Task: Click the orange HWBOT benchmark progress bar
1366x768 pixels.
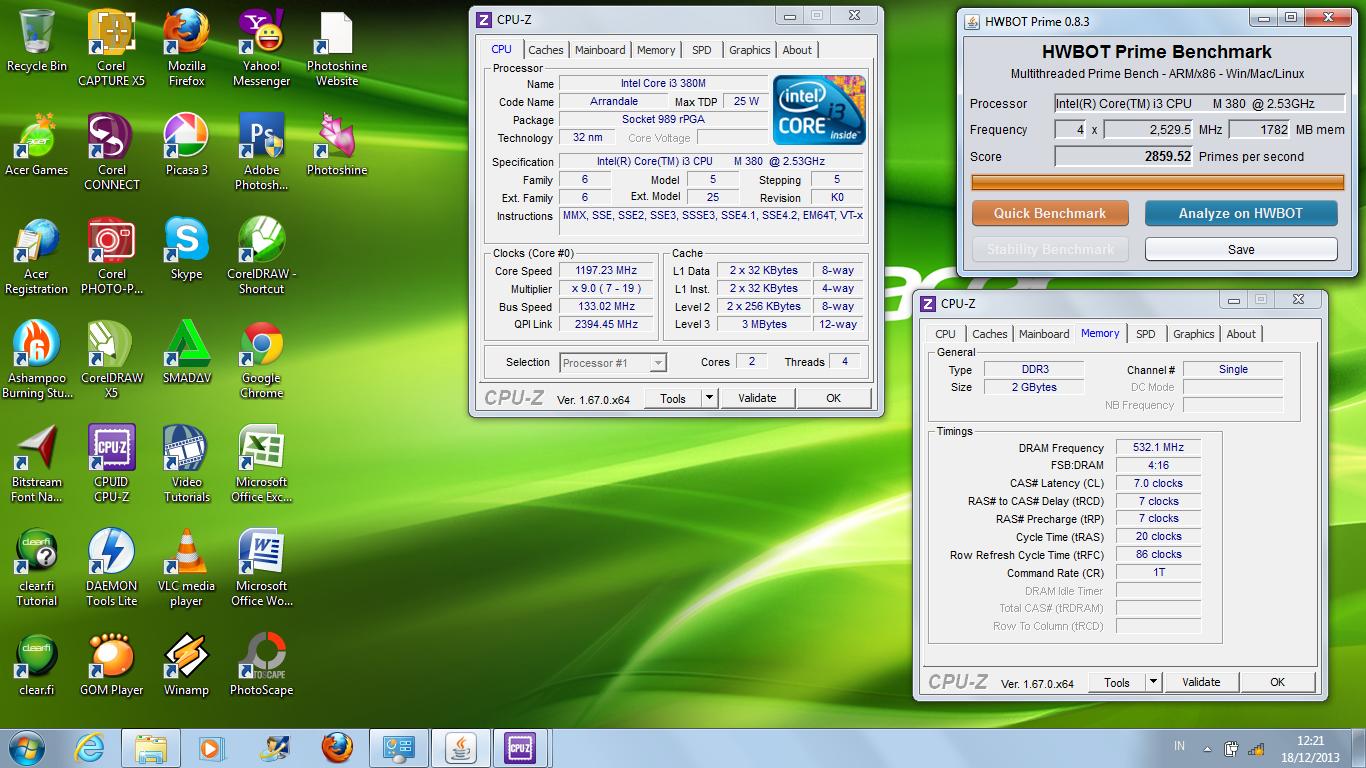Action: coord(1158,182)
